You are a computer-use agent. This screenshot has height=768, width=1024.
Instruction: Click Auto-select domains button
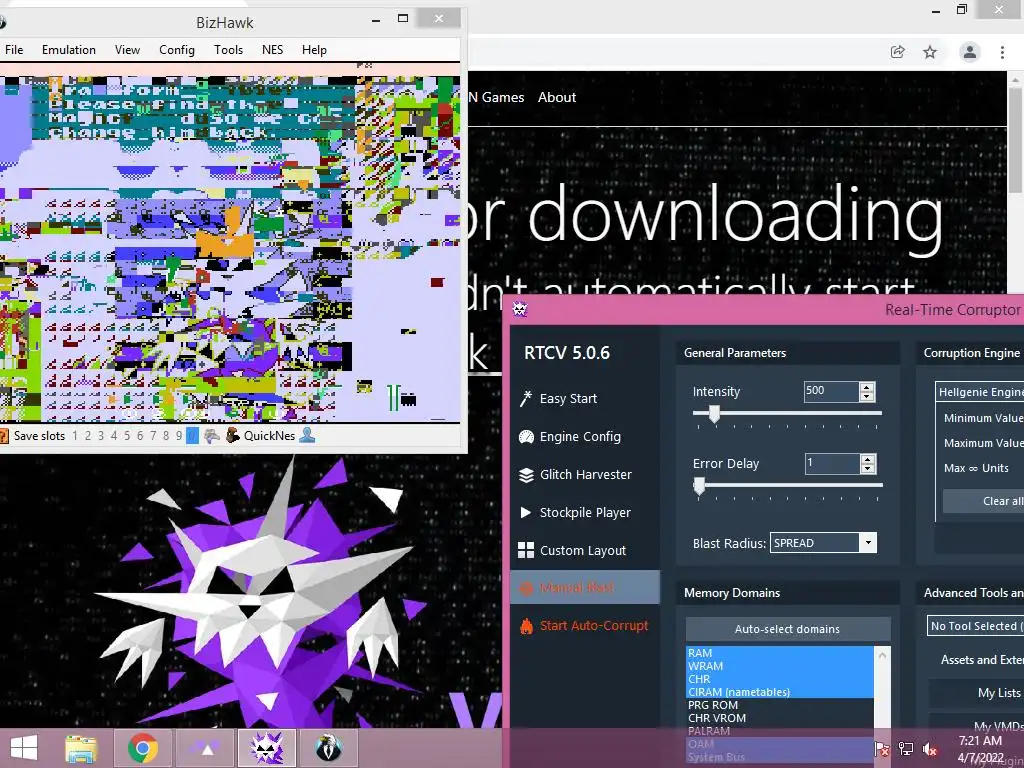(x=788, y=629)
